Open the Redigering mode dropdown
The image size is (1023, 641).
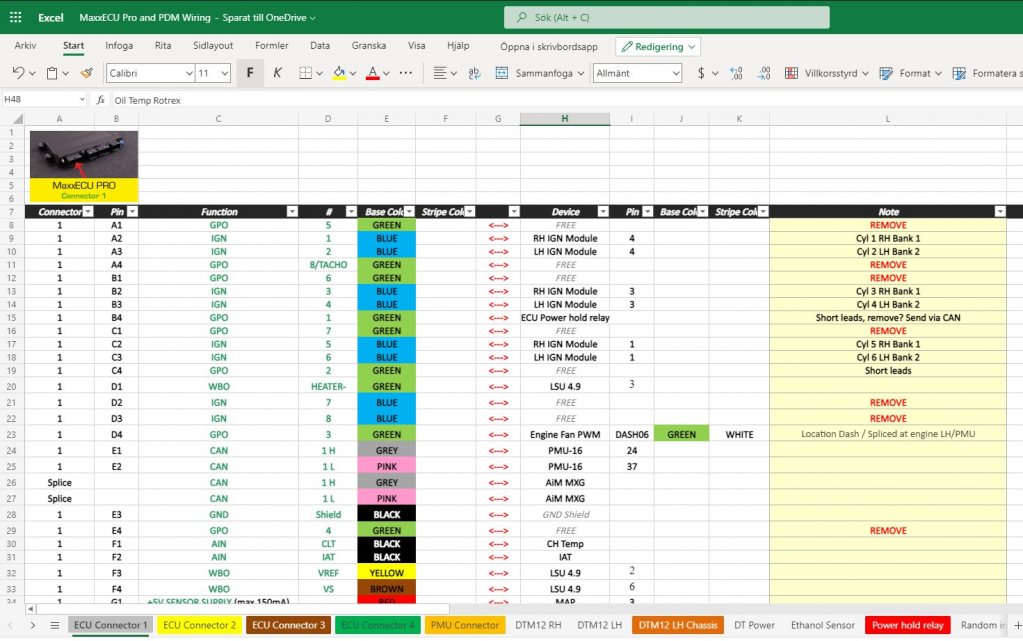click(658, 46)
